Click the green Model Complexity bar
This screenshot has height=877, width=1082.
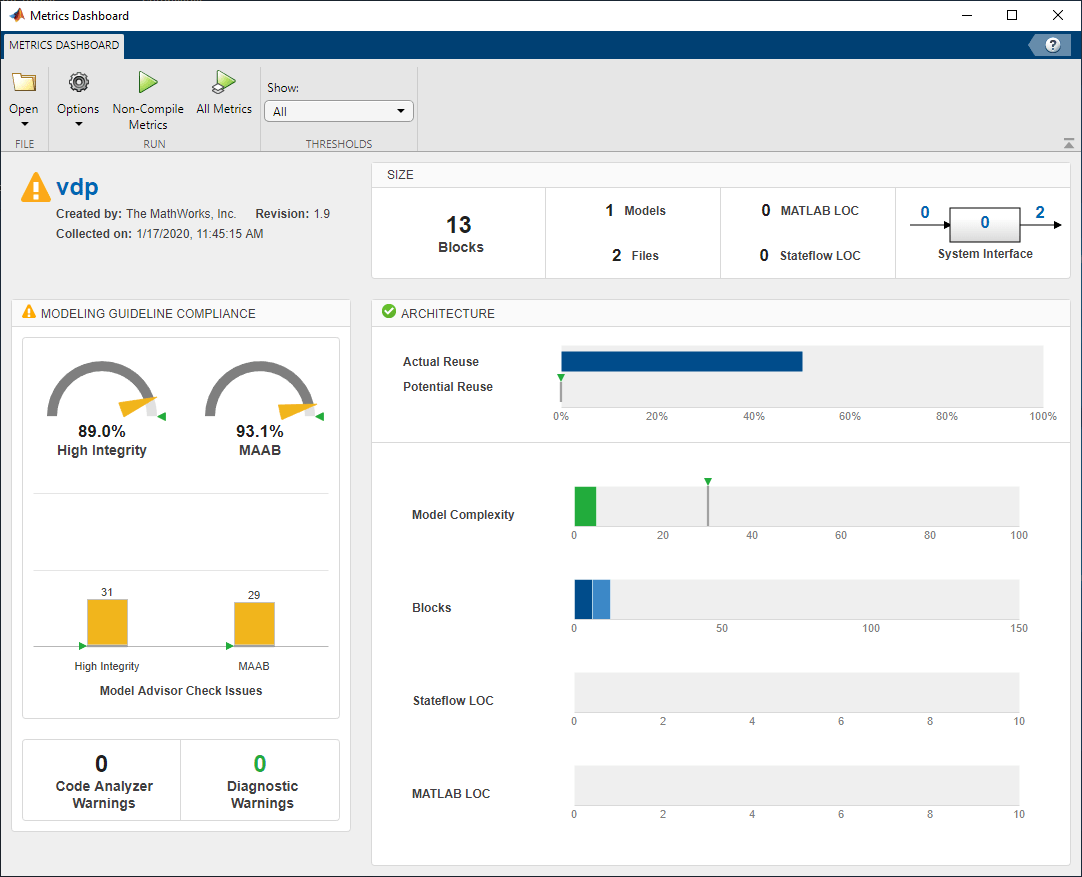point(585,506)
